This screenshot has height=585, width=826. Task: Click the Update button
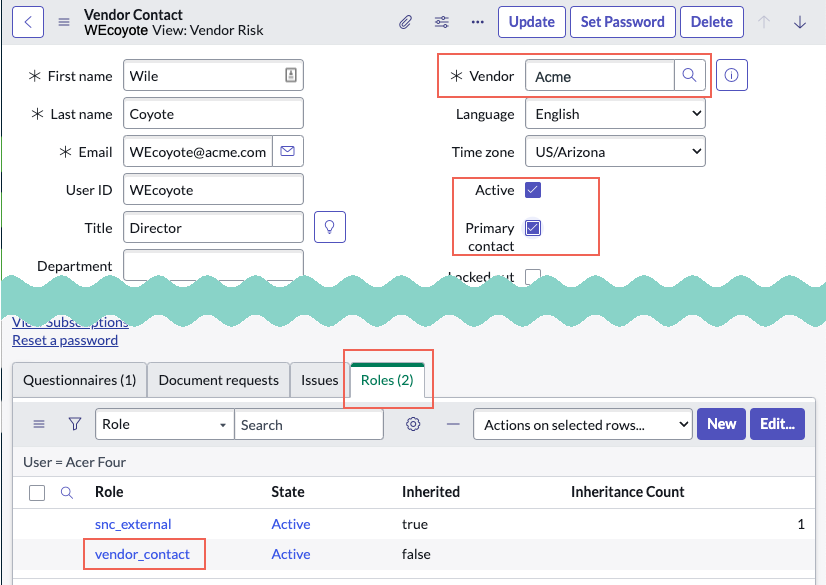pos(532,22)
